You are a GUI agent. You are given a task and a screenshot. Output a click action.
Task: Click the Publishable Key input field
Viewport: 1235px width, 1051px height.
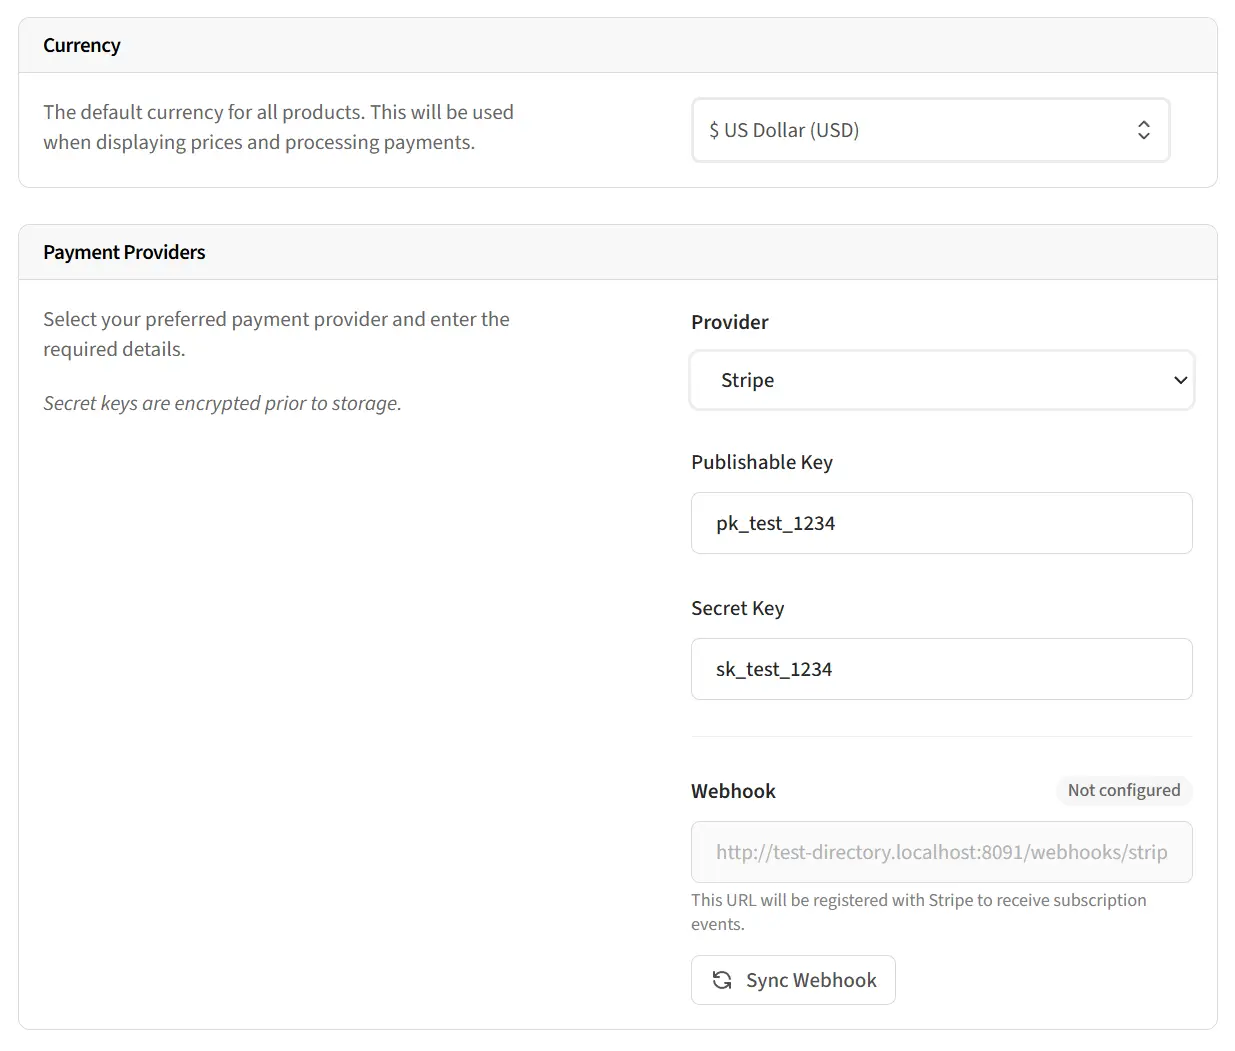point(941,523)
